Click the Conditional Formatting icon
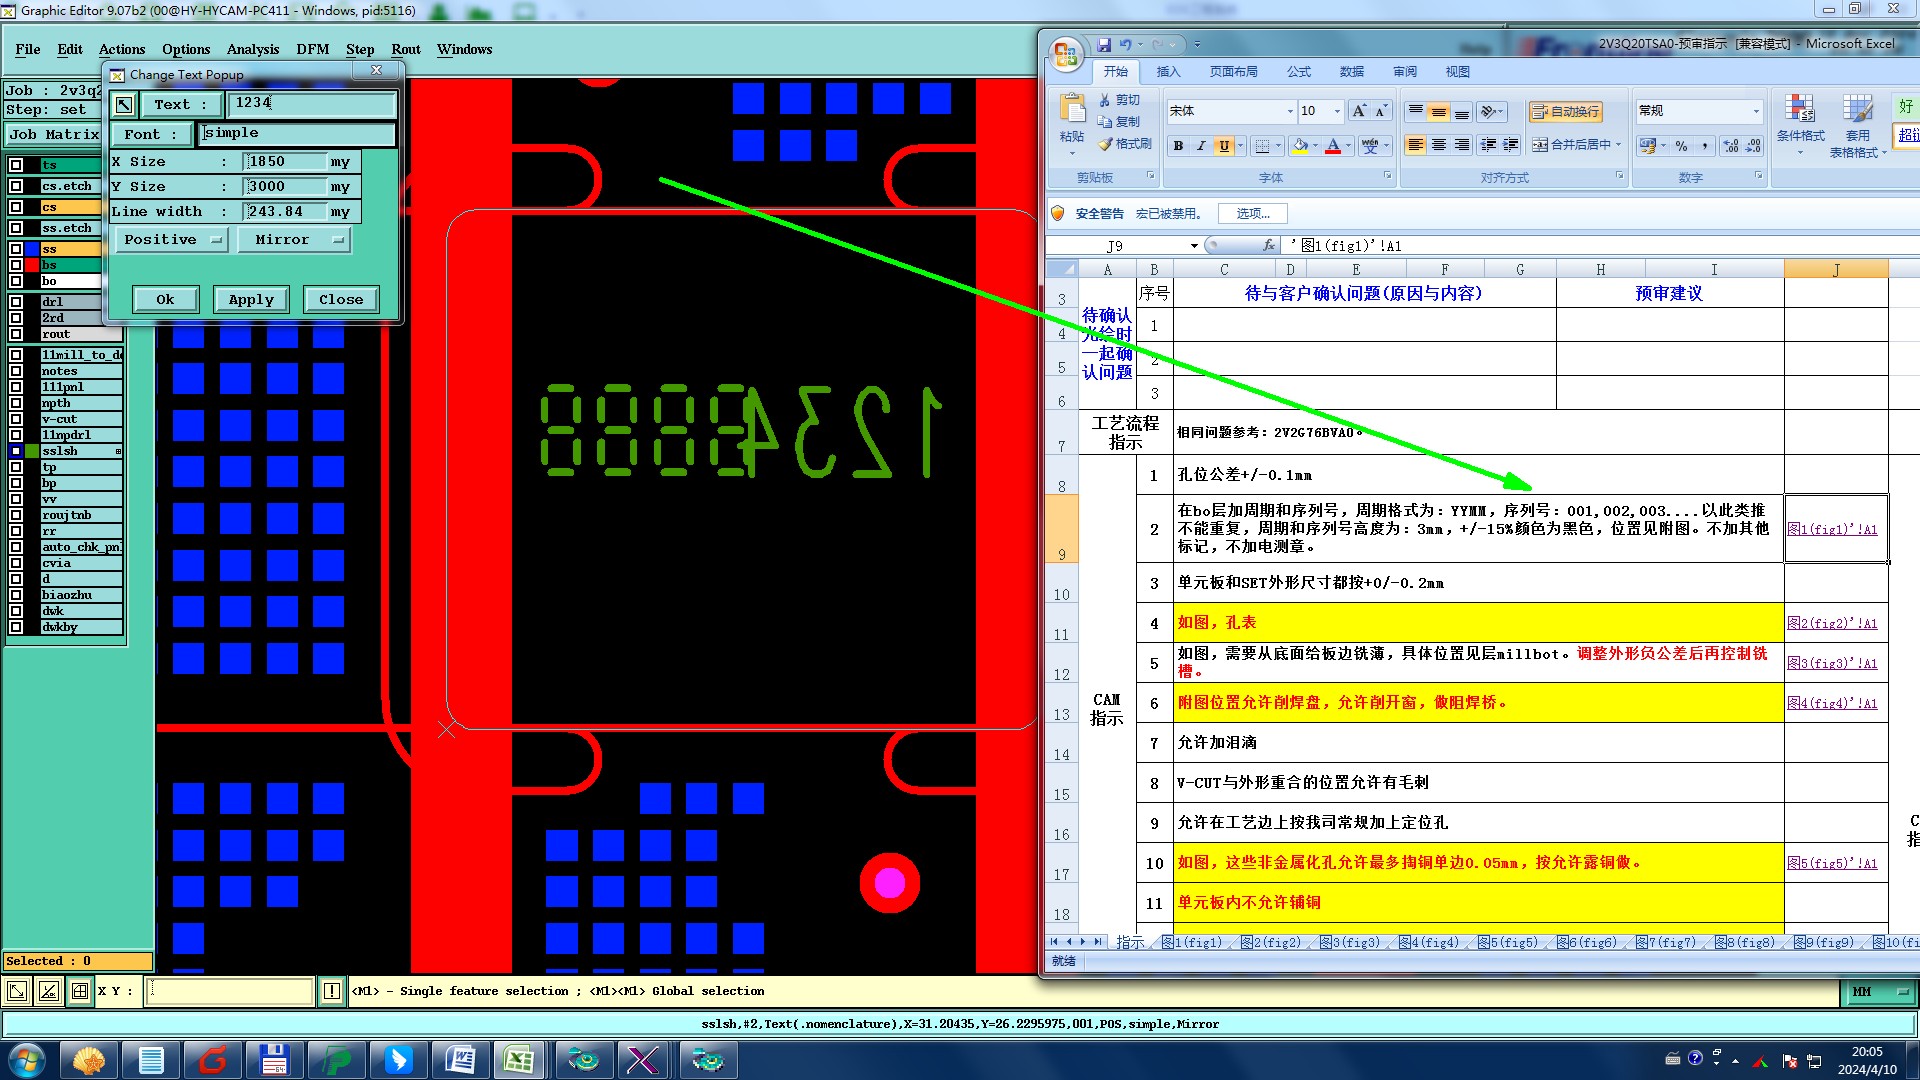The height and width of the screenshot is (1080, 1920). coord(1799,110)
